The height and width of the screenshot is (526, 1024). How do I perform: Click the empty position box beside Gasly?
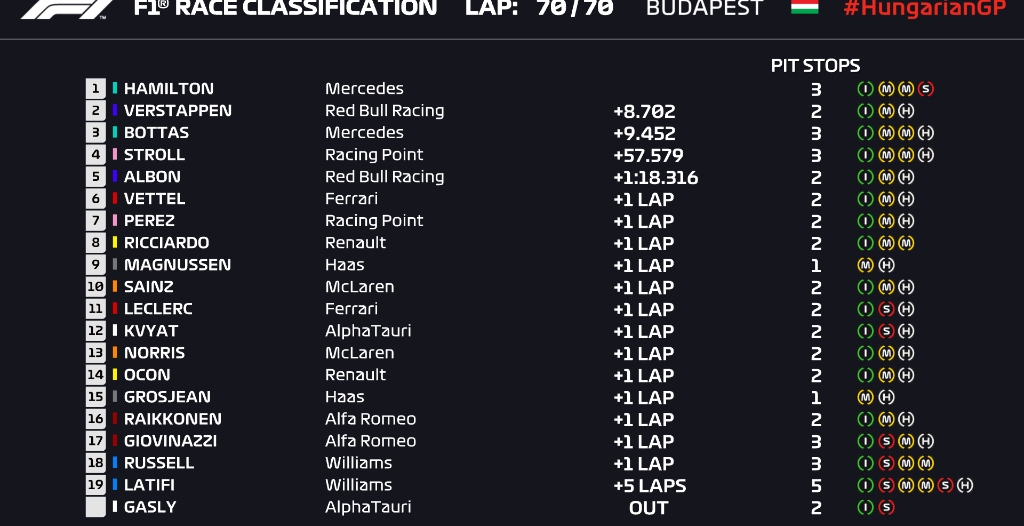point(96,507)
